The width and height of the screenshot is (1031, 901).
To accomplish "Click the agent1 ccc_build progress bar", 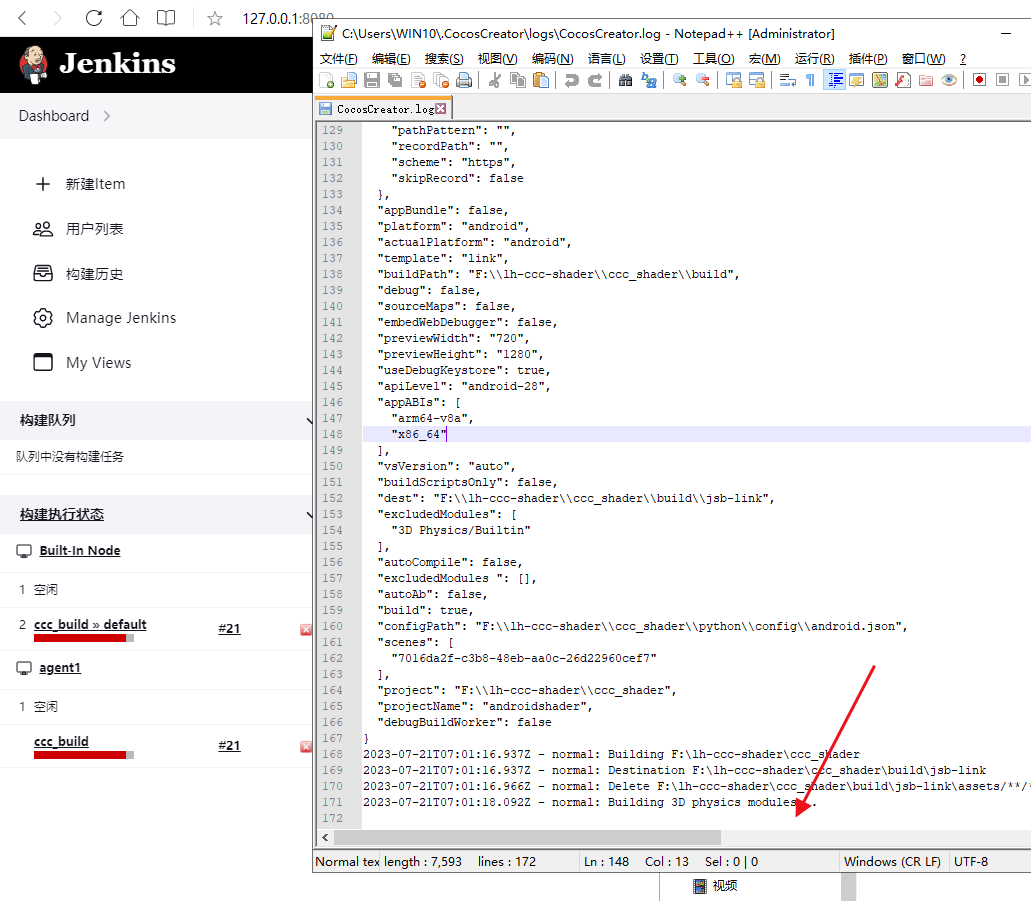I will pyautogui.click(x=84, y=755).
